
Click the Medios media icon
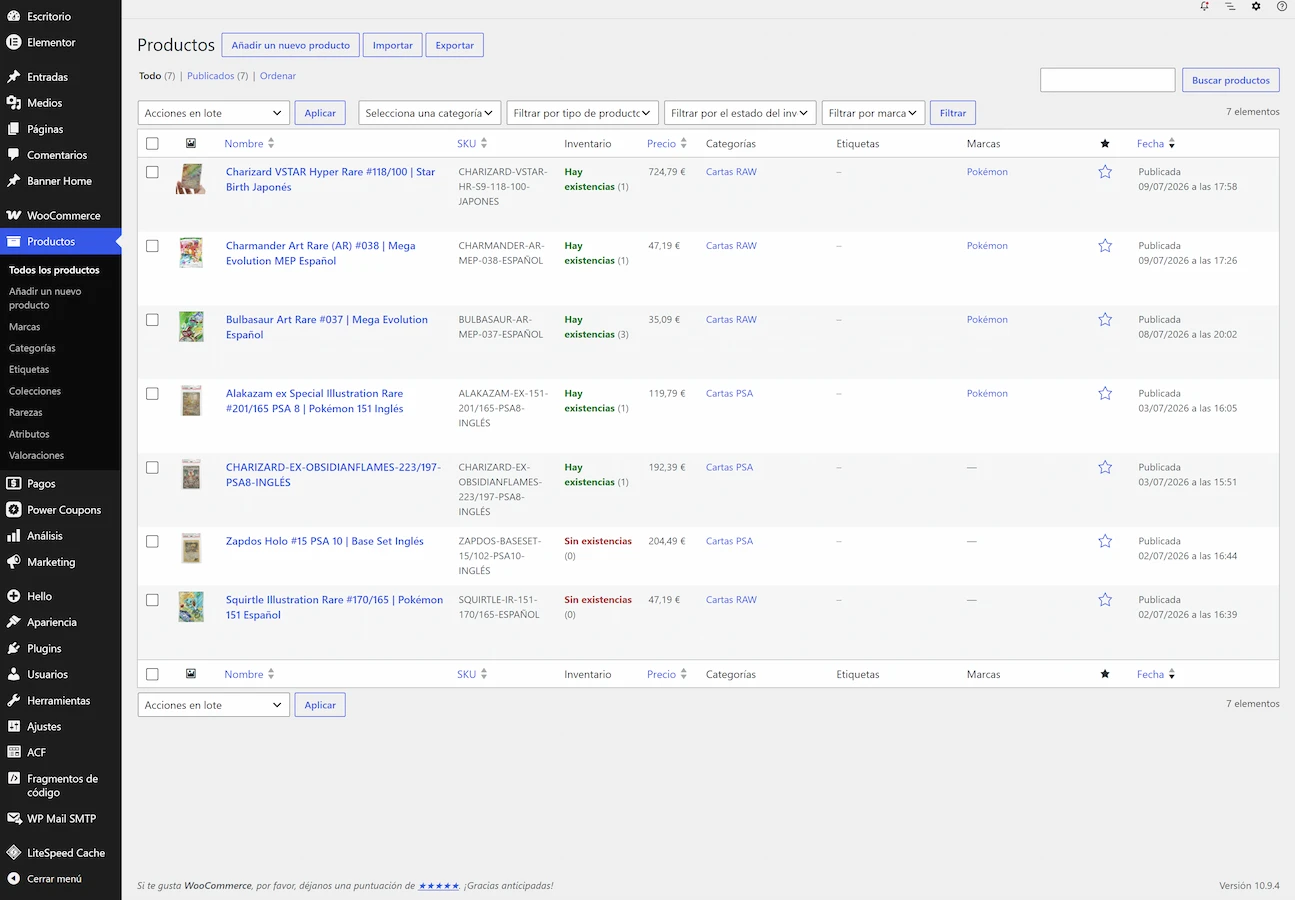pos(14,103)
